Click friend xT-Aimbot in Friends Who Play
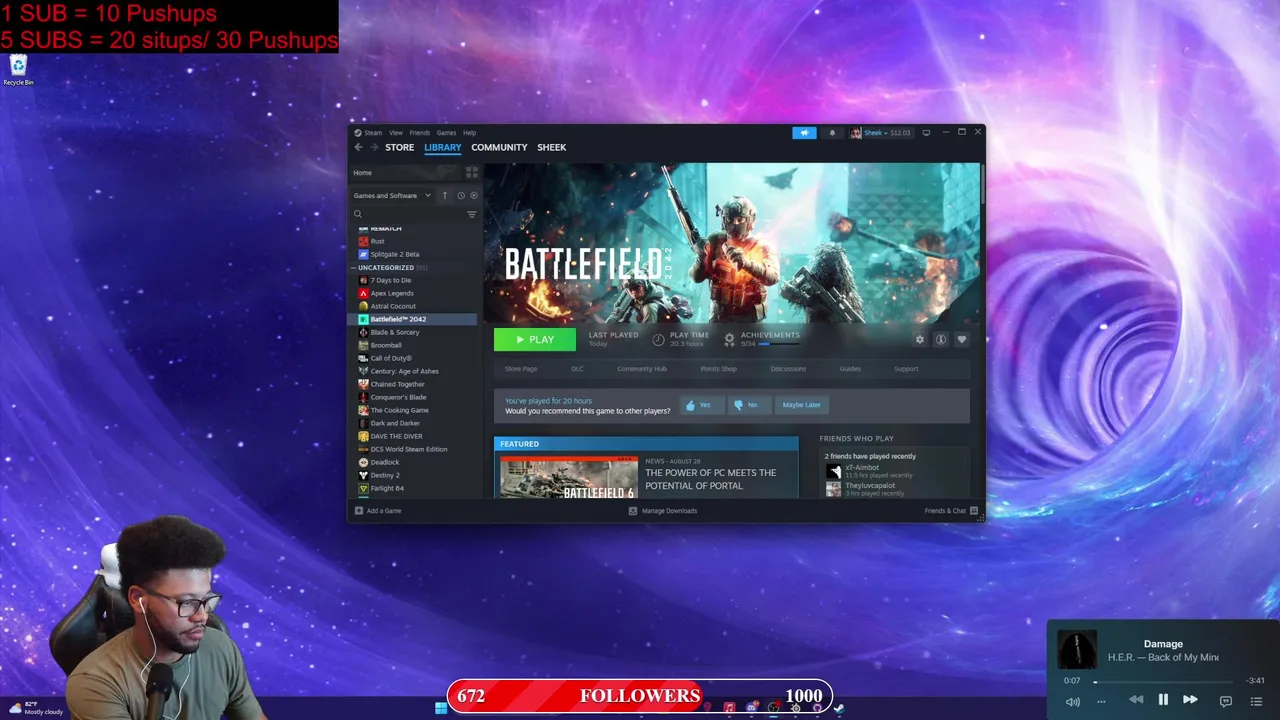The height and width of the screenshot is (720, 1280). coord(862,468)
